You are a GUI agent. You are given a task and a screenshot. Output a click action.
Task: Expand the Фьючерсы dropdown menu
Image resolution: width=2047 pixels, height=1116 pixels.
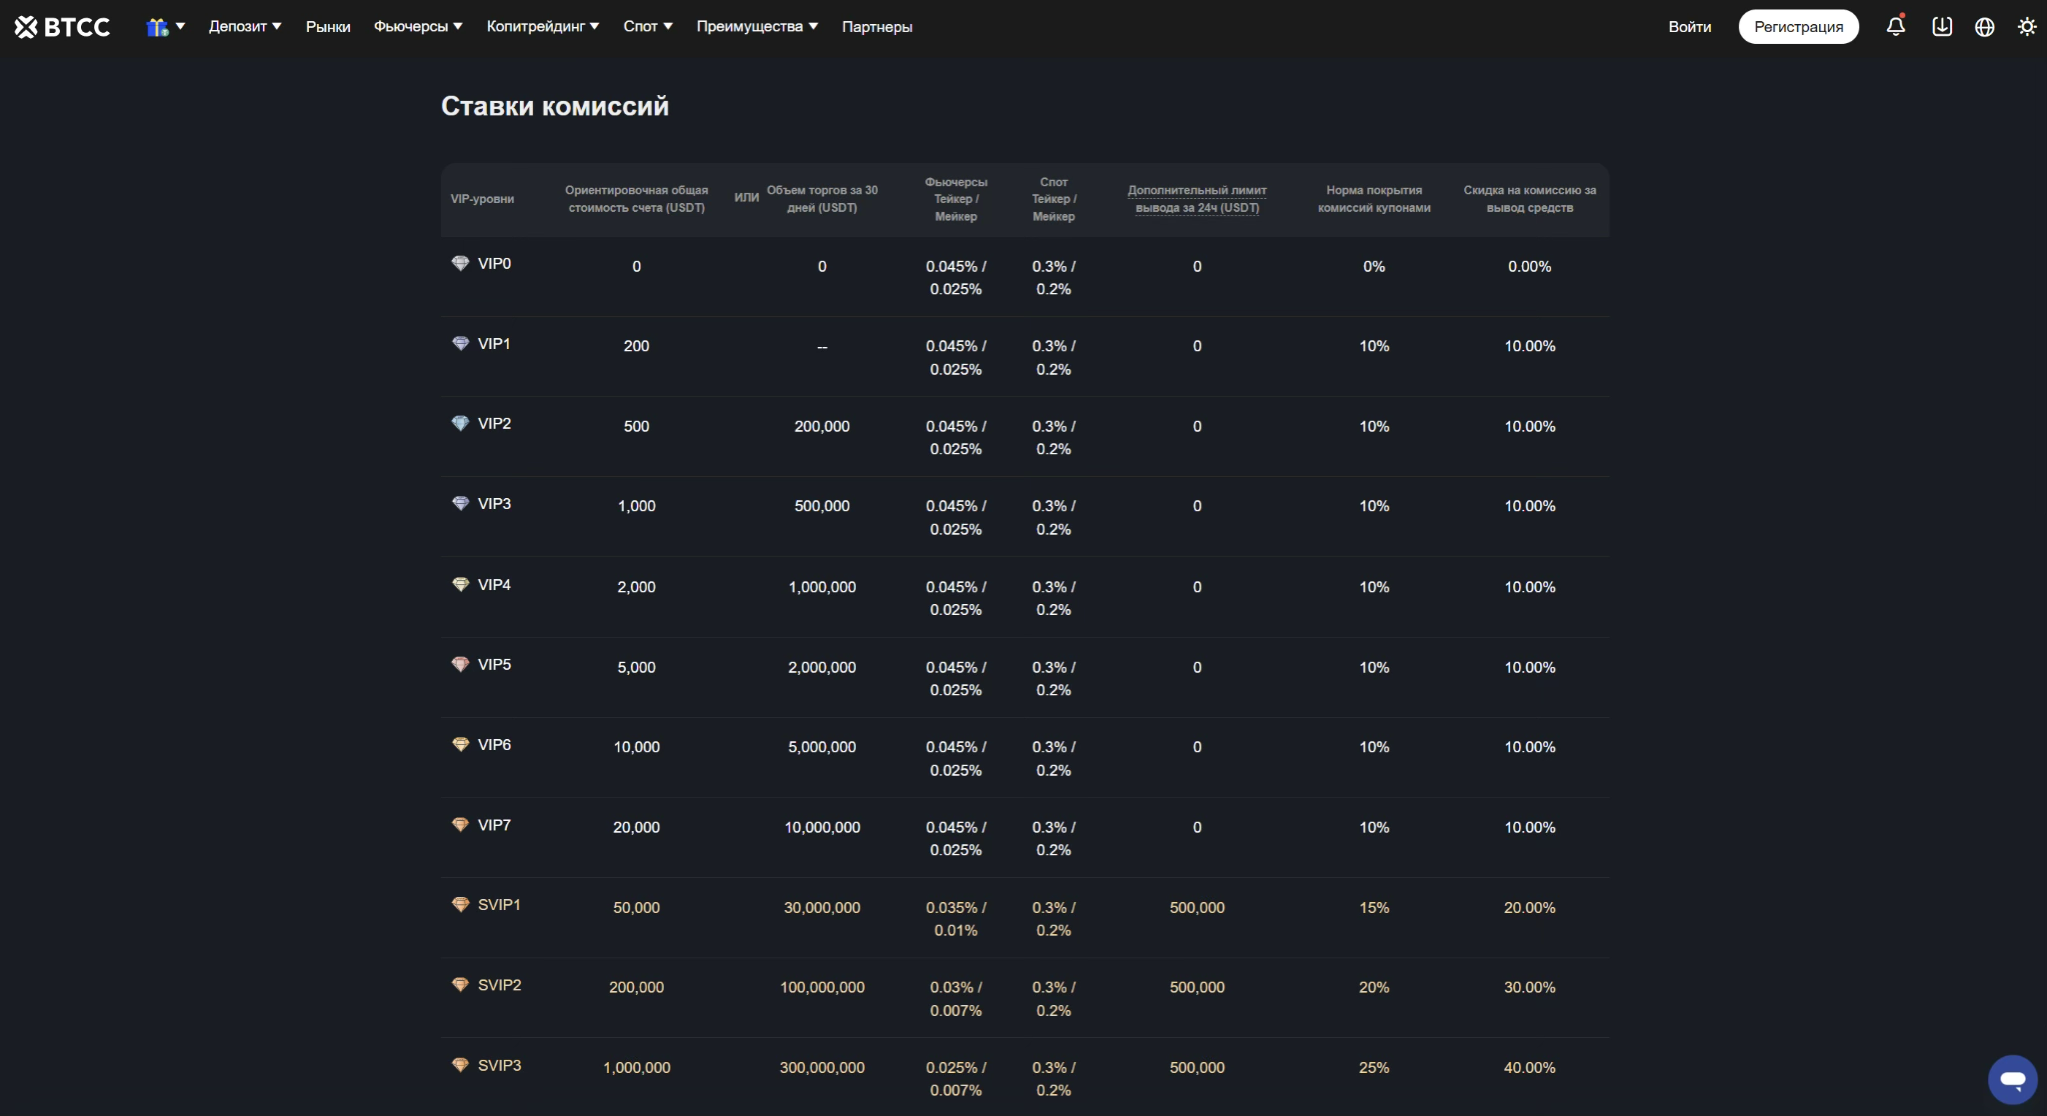point(418,27)
